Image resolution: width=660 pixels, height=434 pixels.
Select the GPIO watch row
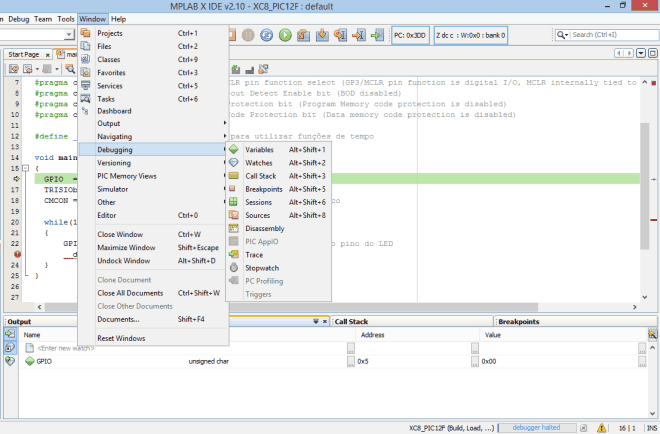(x=333, y=361)
